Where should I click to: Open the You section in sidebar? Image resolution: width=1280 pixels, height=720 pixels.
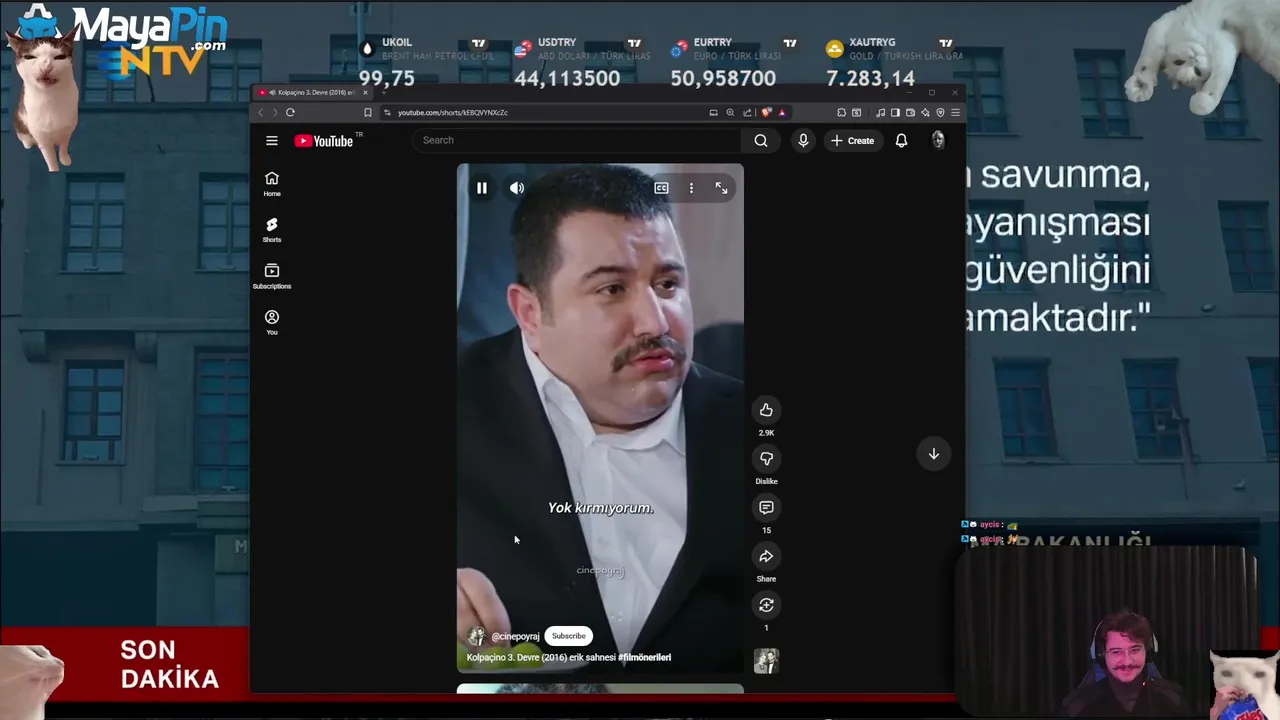pyautogui.click(x=272, y=322)
